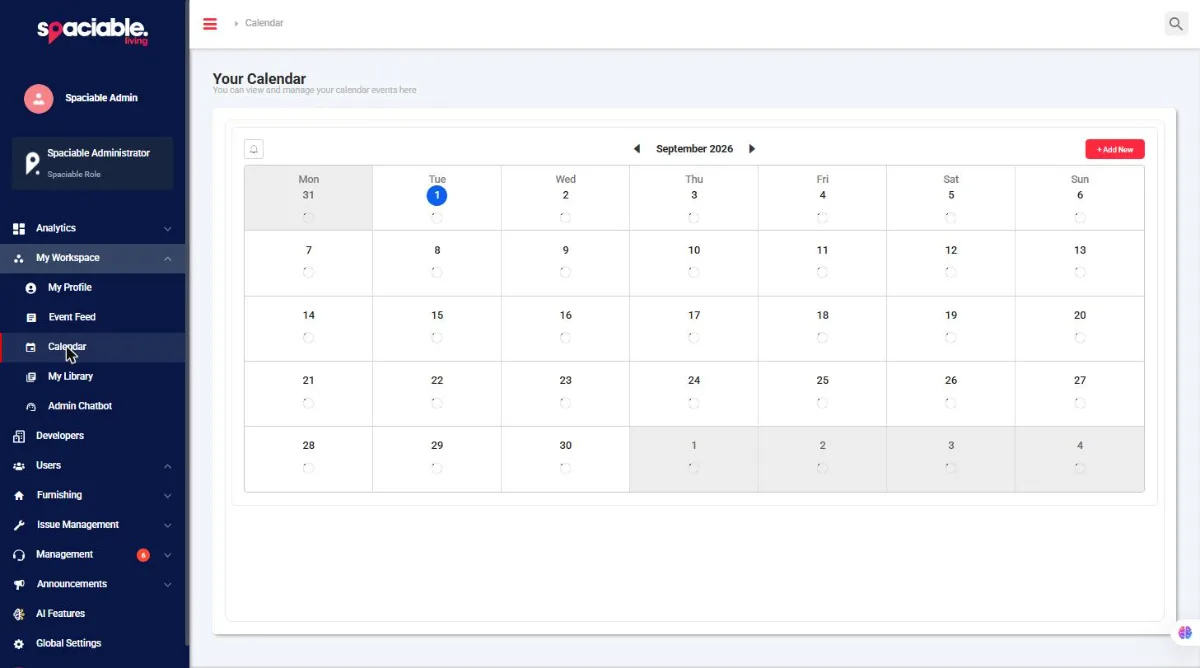The width and height of the screenshot is (1200, 668).
Task: Click the AI Features brain icon
Action: tap(19, 614)
